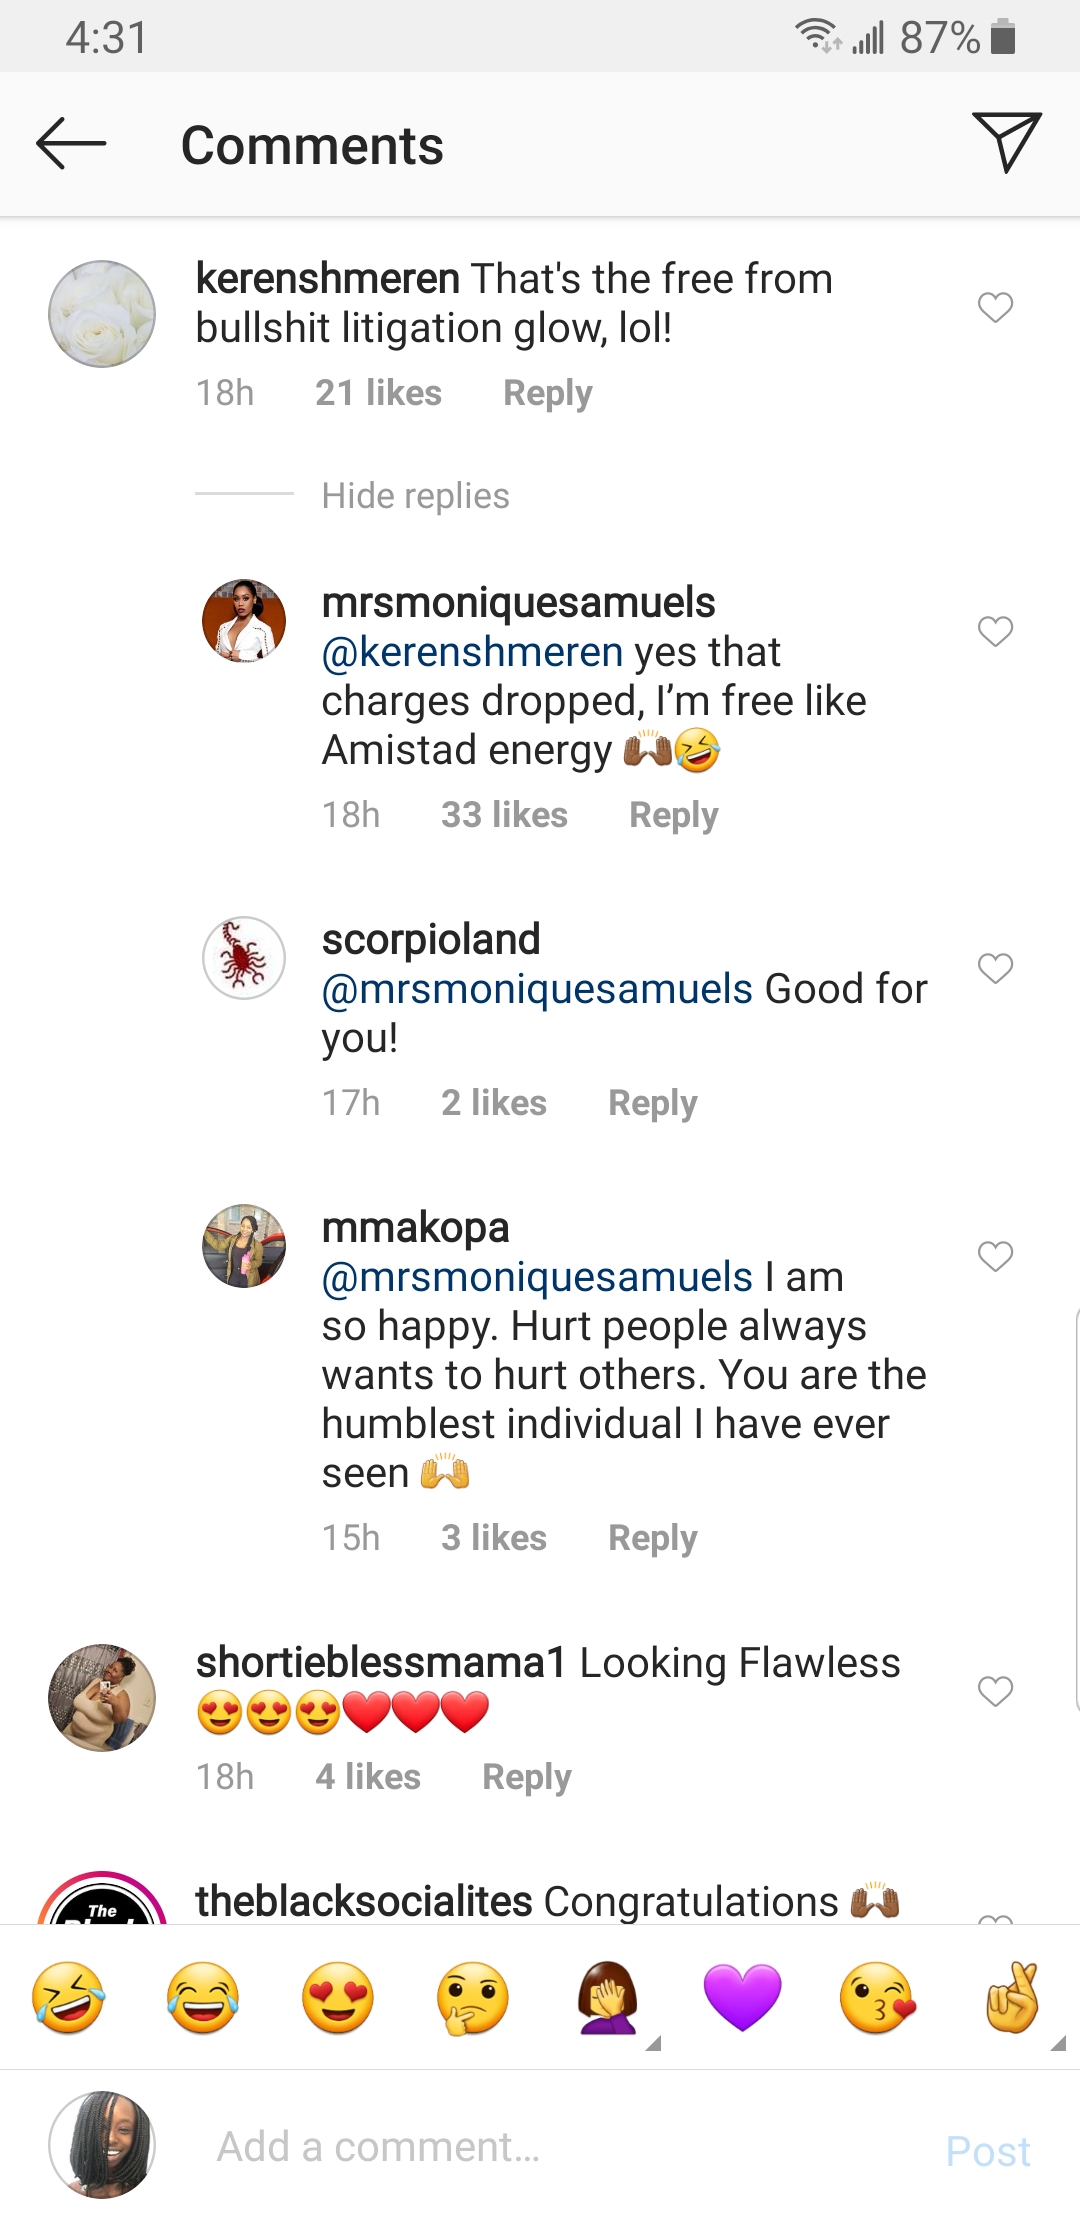
Task: Reply to mmakopa's comment
Action: point(652,1538)
